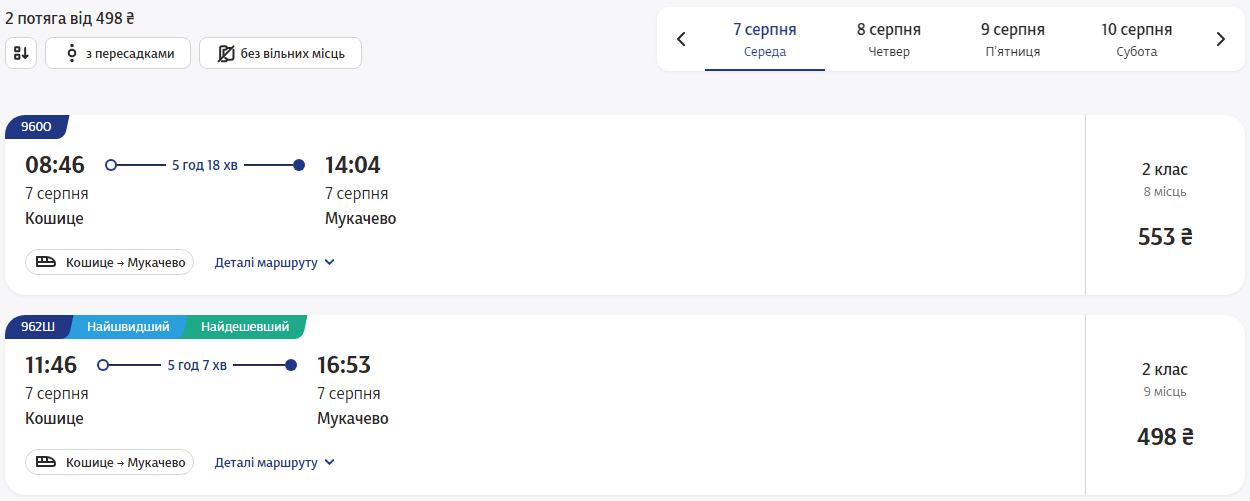Click the train icon on the 960О route chip

(x=46, y=263)
